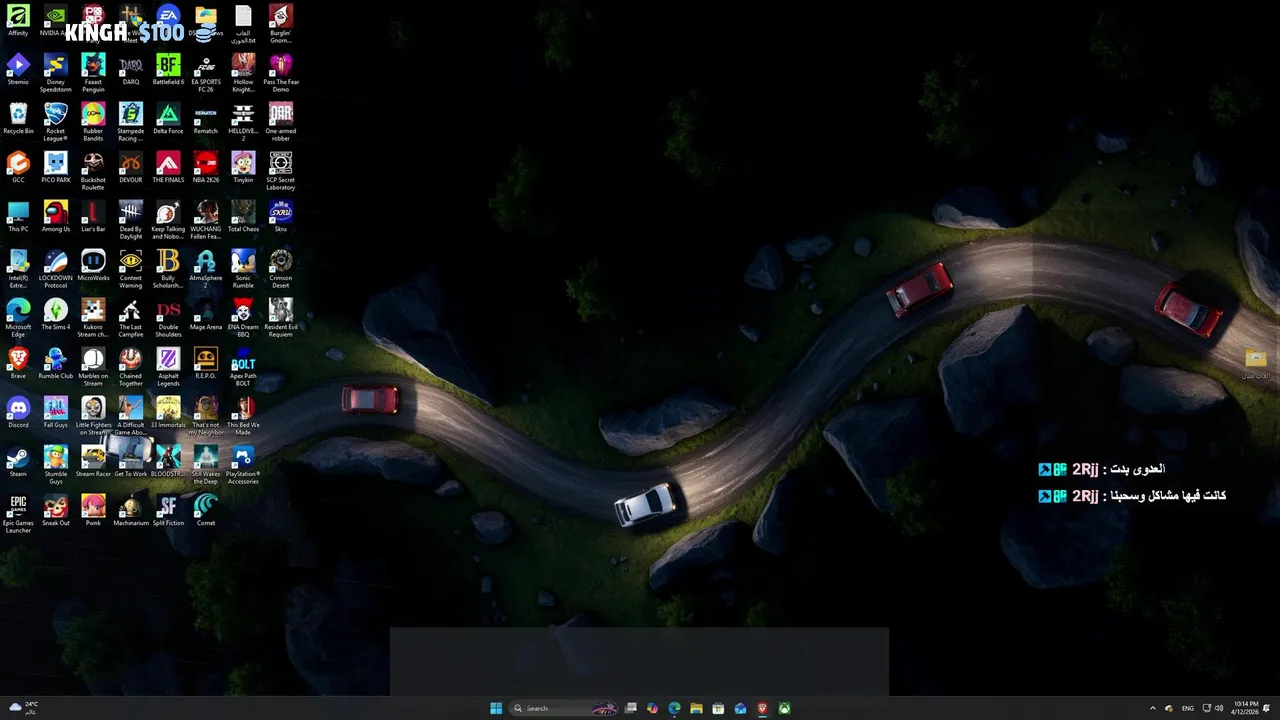The height and width of the screenshot is (720, 1280).
Task: Open the Rocket League shortcut
Action: pyautogui.click(x=56, y=121)
